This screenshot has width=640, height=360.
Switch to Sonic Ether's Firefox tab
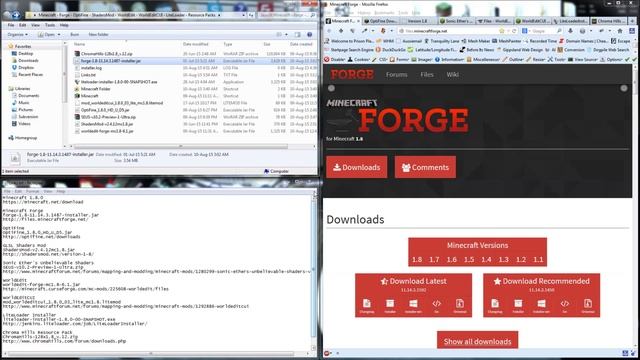(457, 21)
